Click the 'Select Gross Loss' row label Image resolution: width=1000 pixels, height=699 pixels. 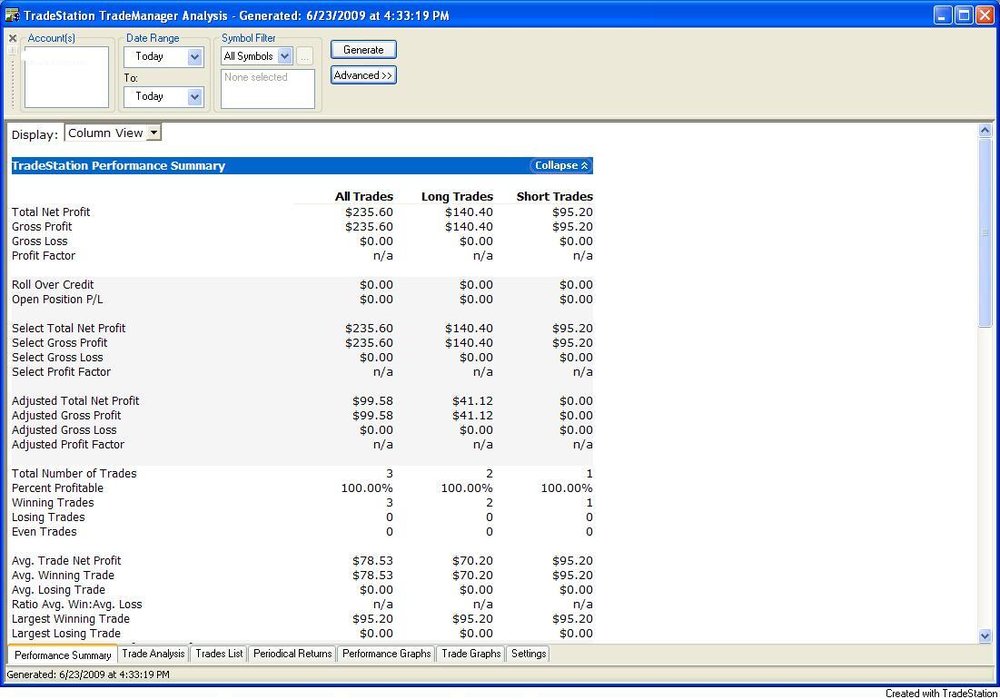pos(57,358)
